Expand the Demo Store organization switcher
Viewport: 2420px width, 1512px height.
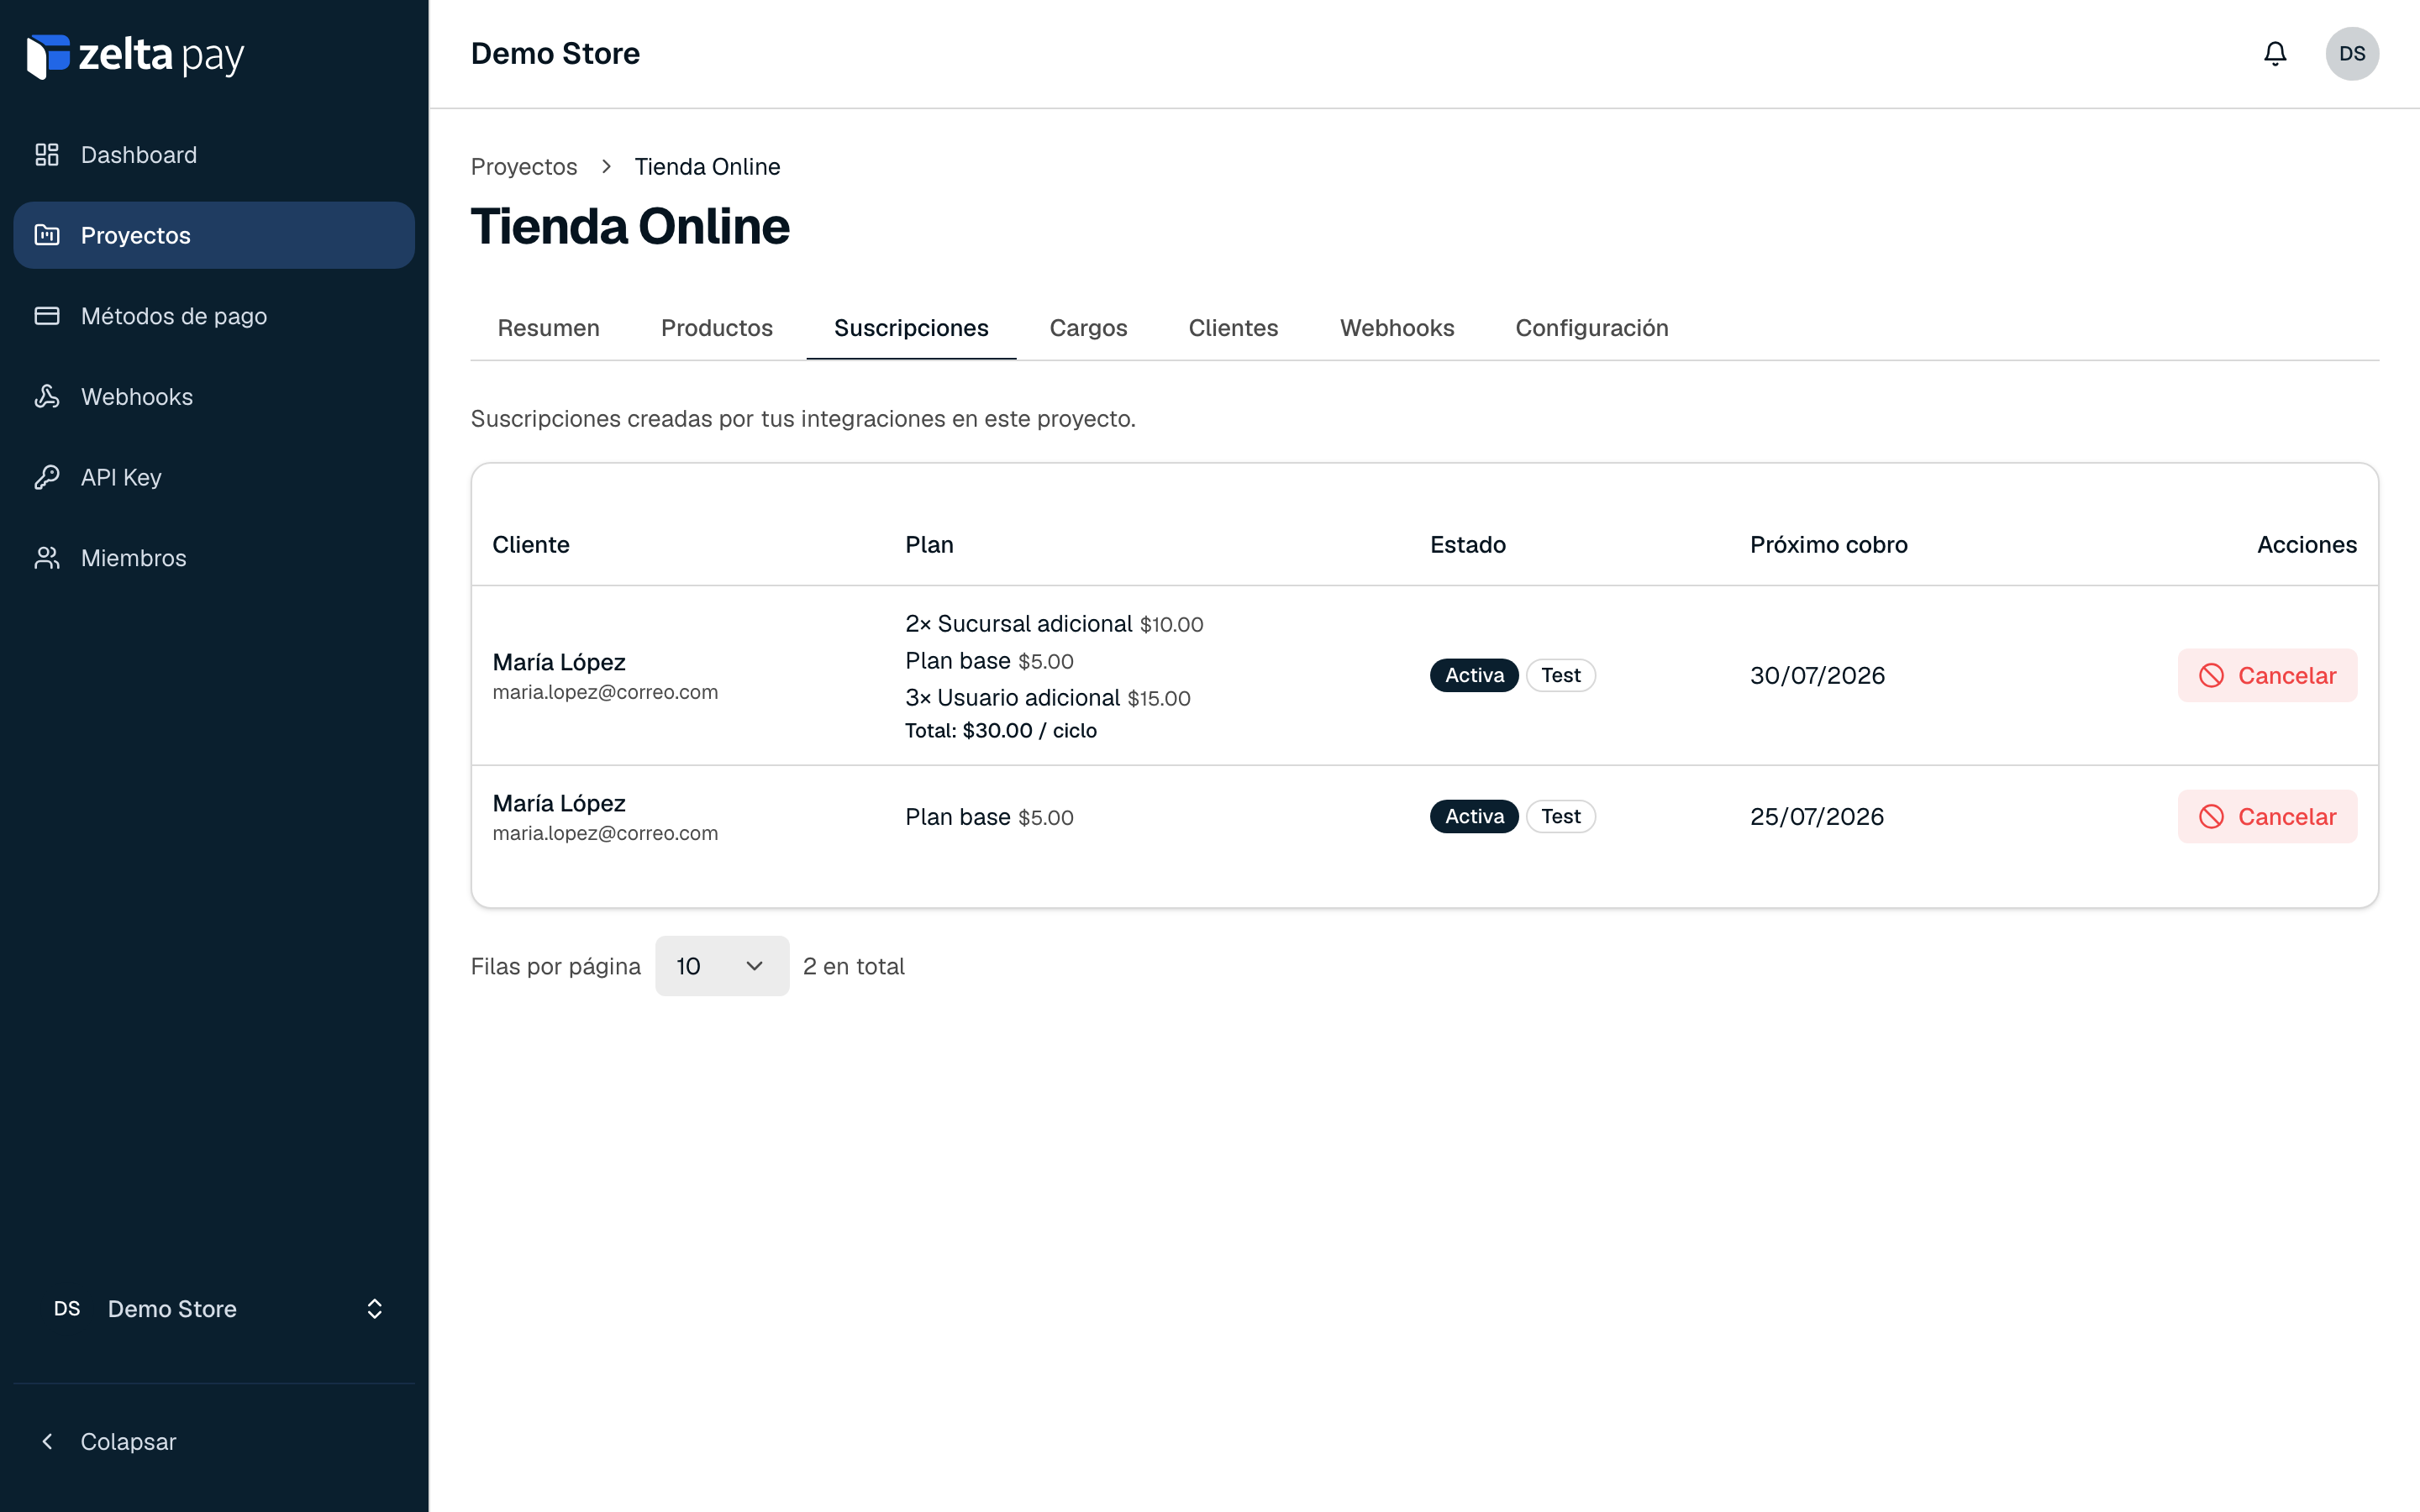(x=214, y=1309)
